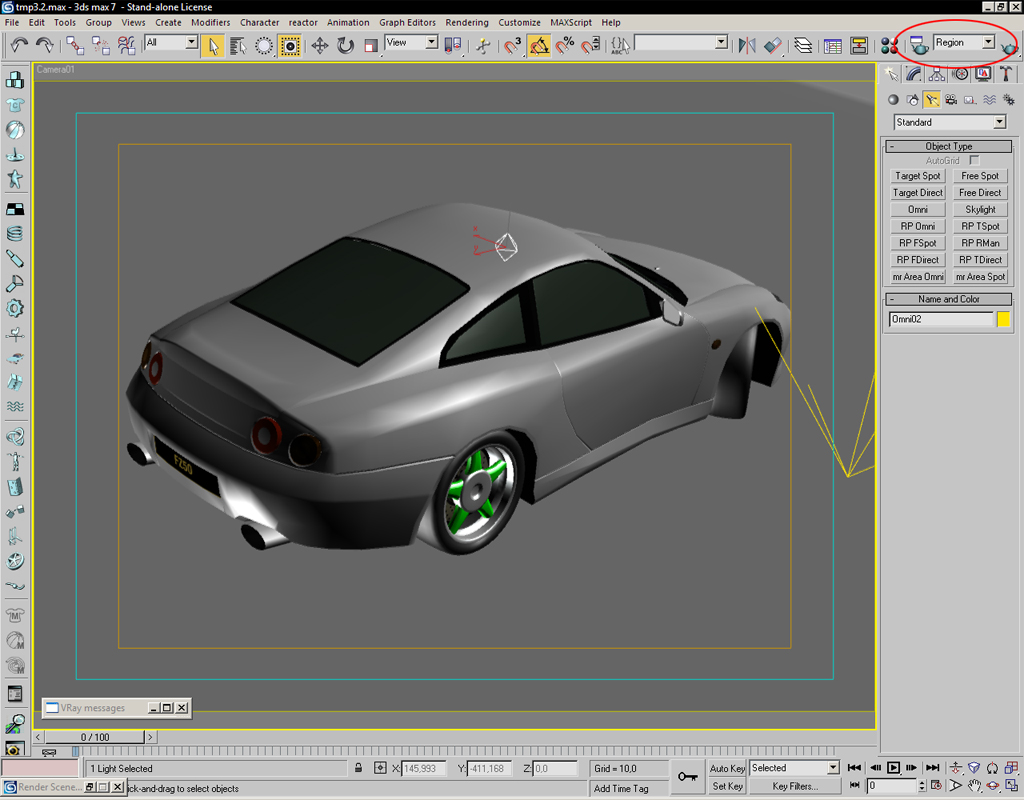Click the Target Spot light button

[917, 176]
